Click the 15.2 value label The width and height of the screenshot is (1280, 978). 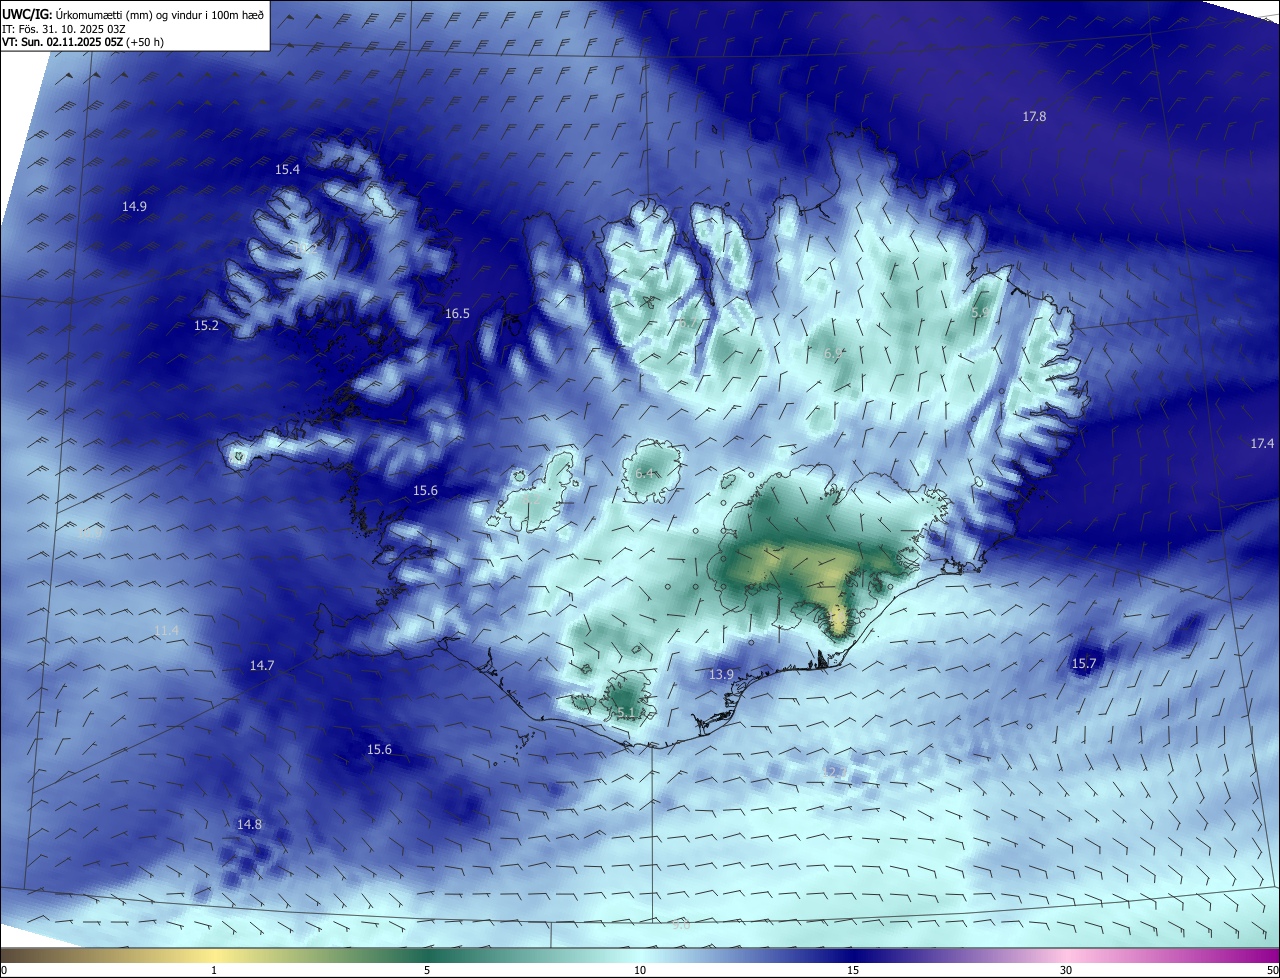pos(206,326)
